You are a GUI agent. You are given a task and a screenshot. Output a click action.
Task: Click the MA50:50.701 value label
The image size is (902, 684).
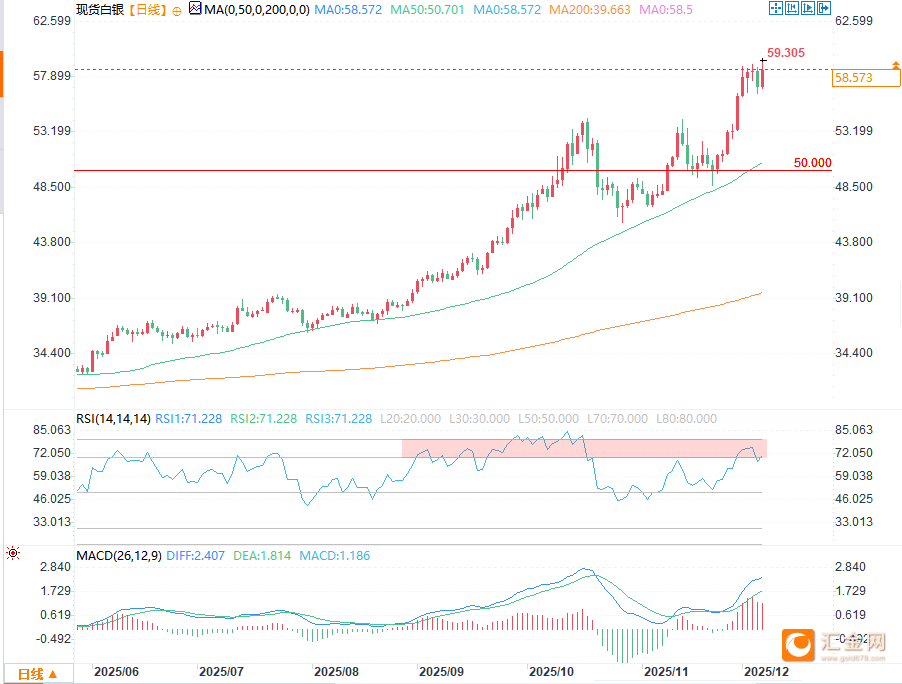click(x=427, y=10)
